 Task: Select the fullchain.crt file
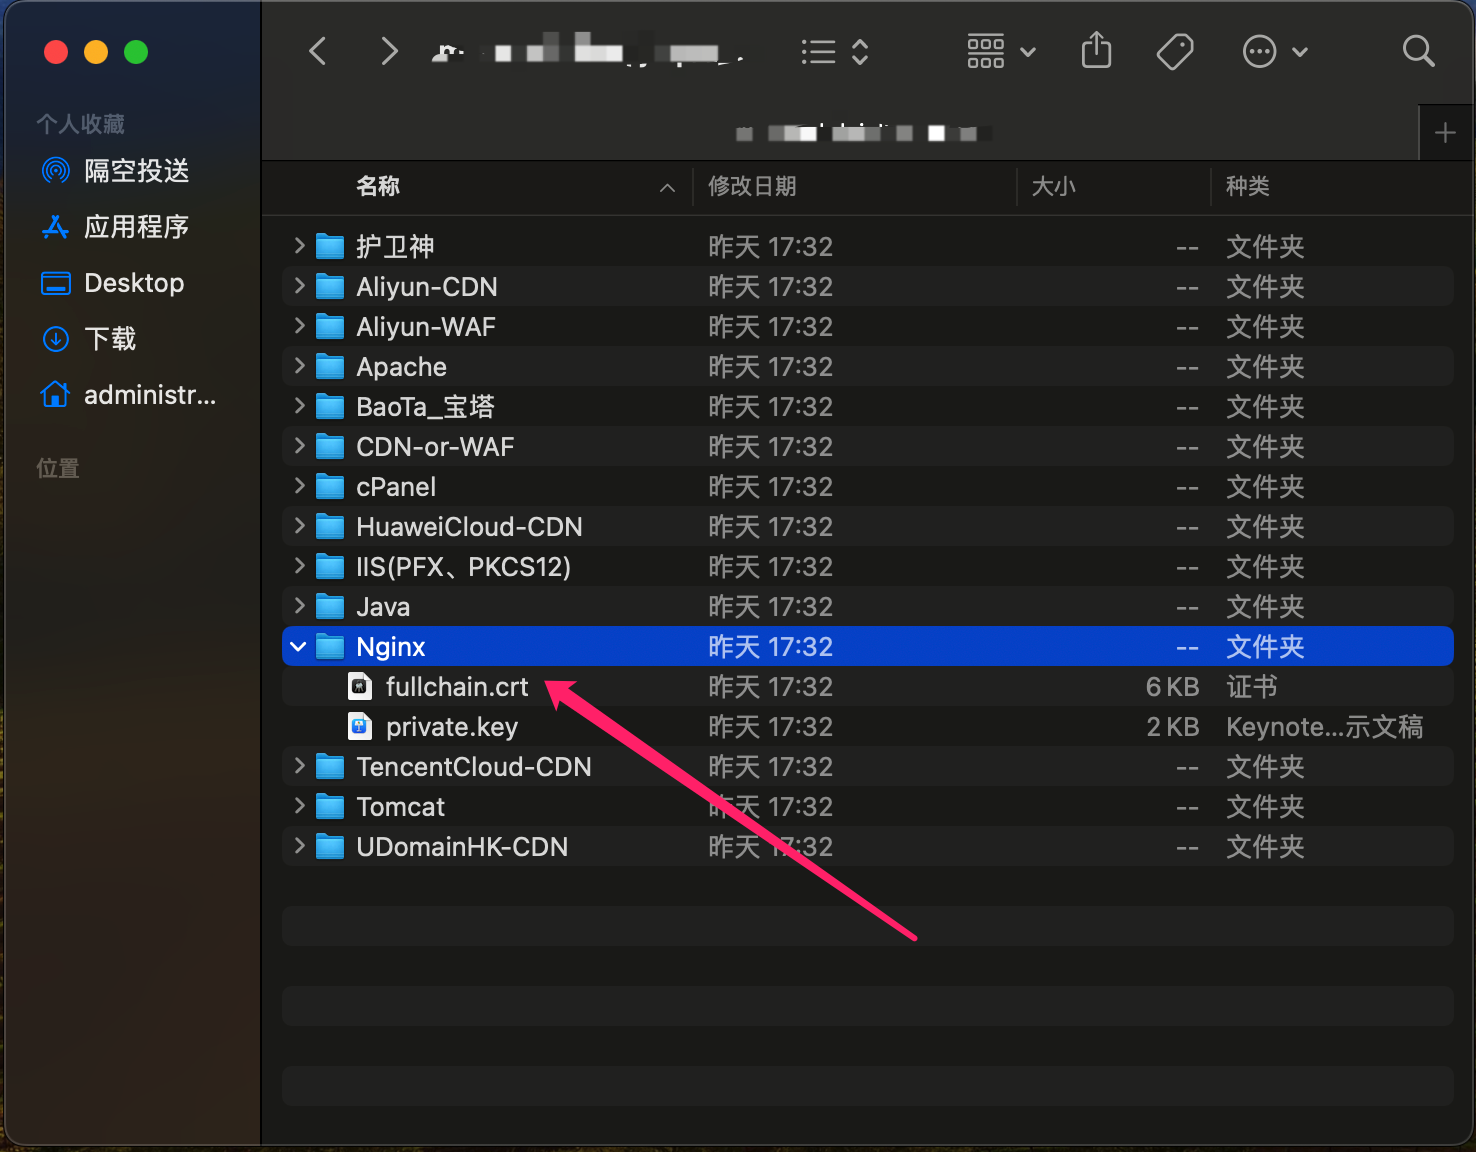(x=456, y=687)
